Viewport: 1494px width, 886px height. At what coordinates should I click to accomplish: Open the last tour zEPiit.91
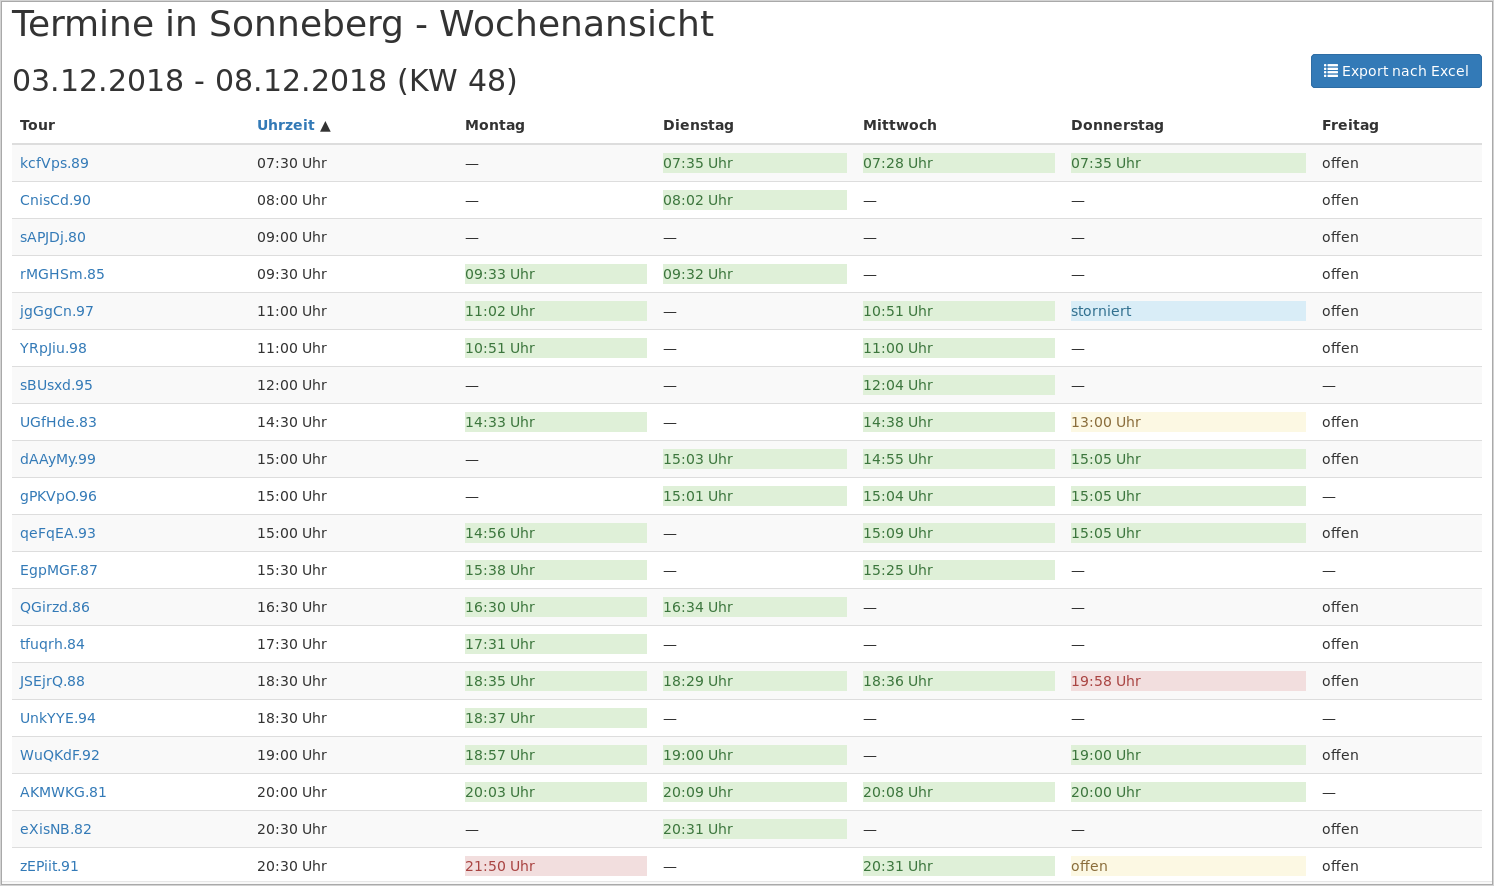49,865
